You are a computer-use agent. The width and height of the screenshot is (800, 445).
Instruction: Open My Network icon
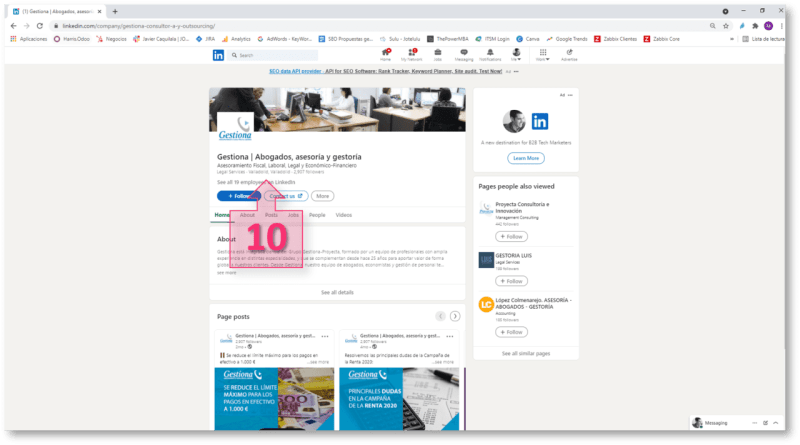point(412,55)
